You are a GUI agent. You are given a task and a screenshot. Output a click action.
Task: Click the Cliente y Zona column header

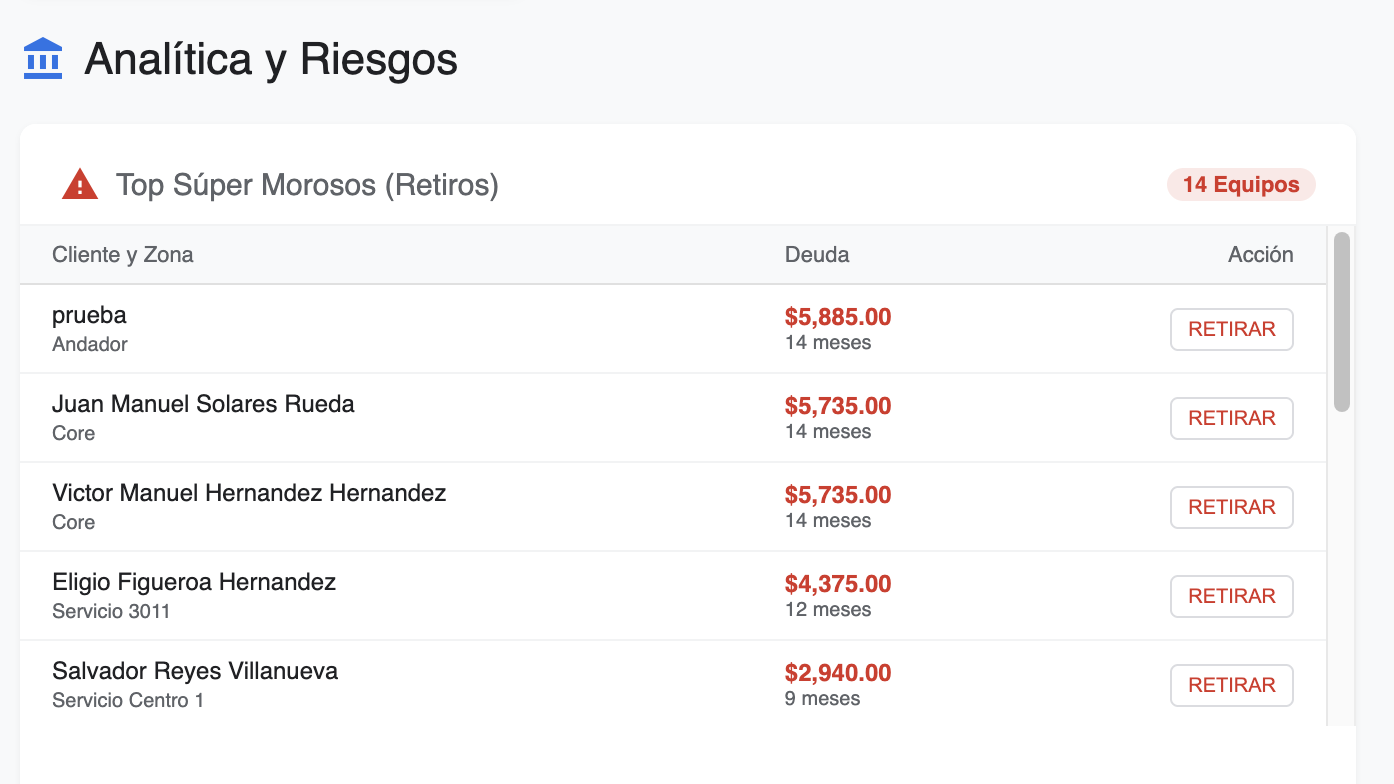(123, 255)
